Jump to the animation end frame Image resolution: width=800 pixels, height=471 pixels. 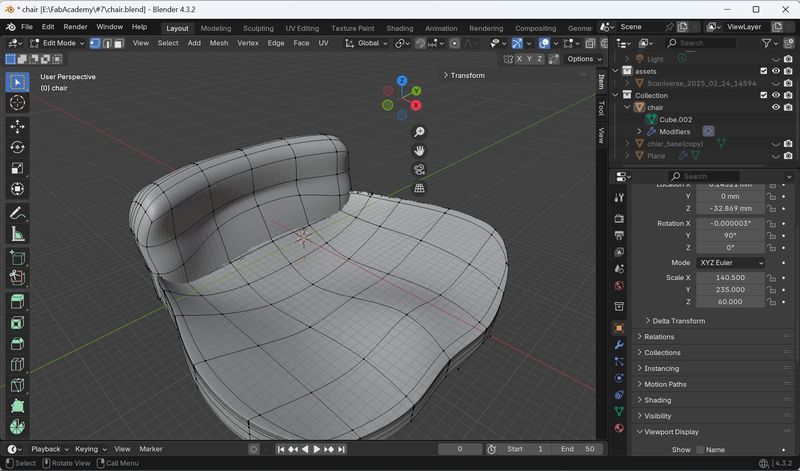341,449
